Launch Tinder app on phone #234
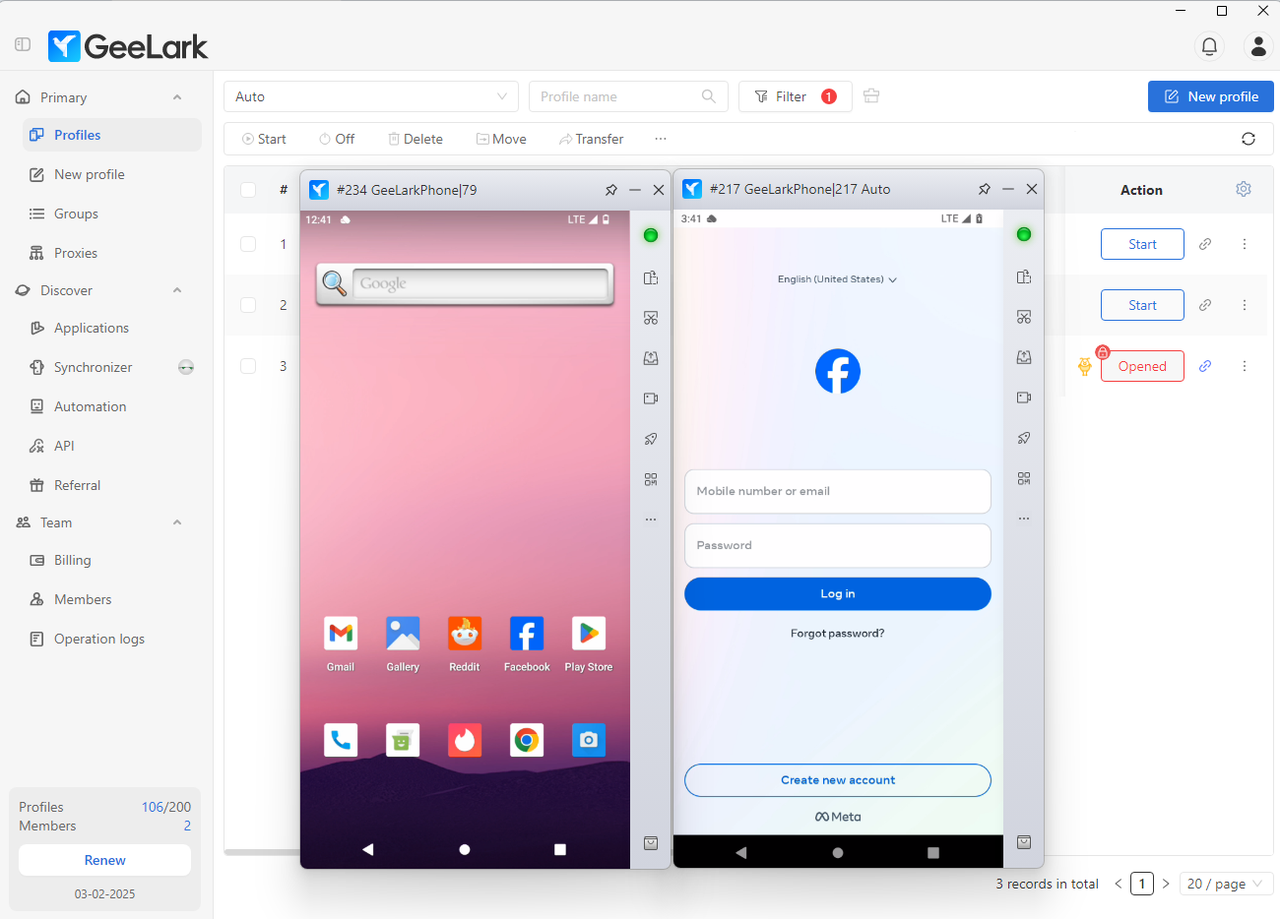The width and height of the screenshot is (1280, 919). click(x=464, y=740)
